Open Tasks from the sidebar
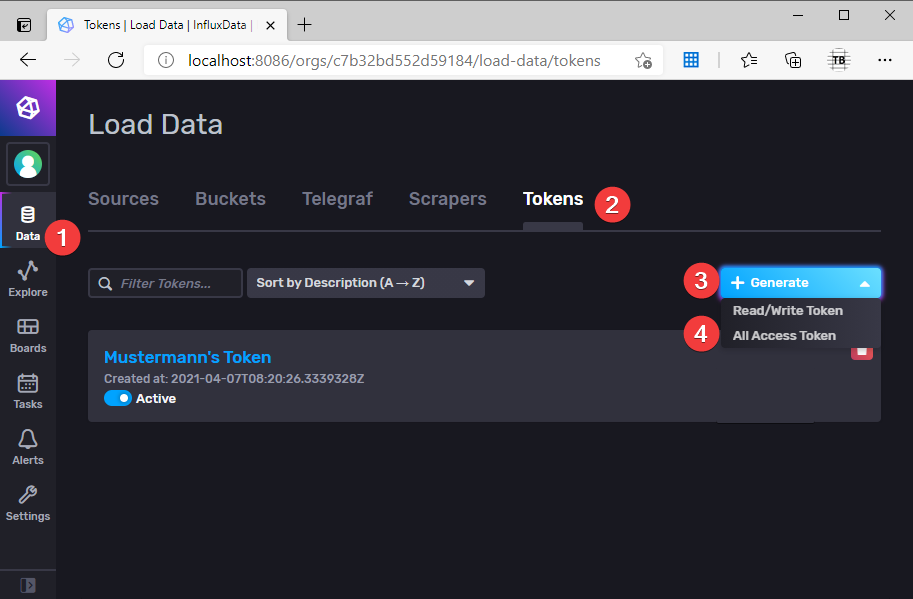Screen dimensions: 913x599 click(x=27, y=390)
